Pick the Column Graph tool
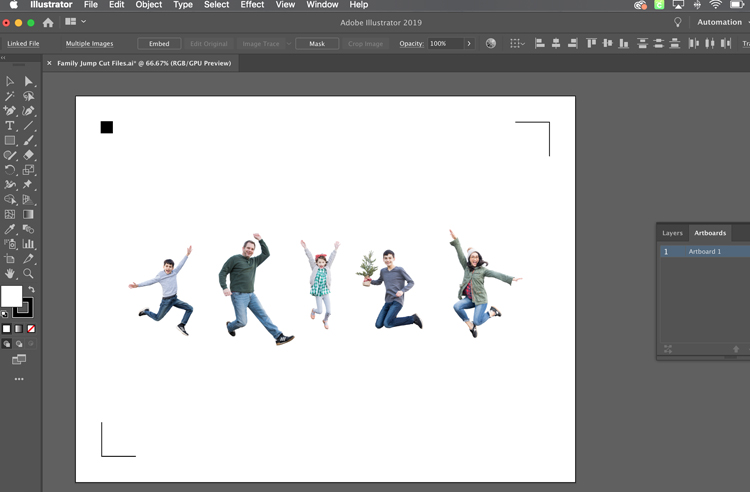The height and width of the screenshot is (492, 750). (x=28, y=244)
